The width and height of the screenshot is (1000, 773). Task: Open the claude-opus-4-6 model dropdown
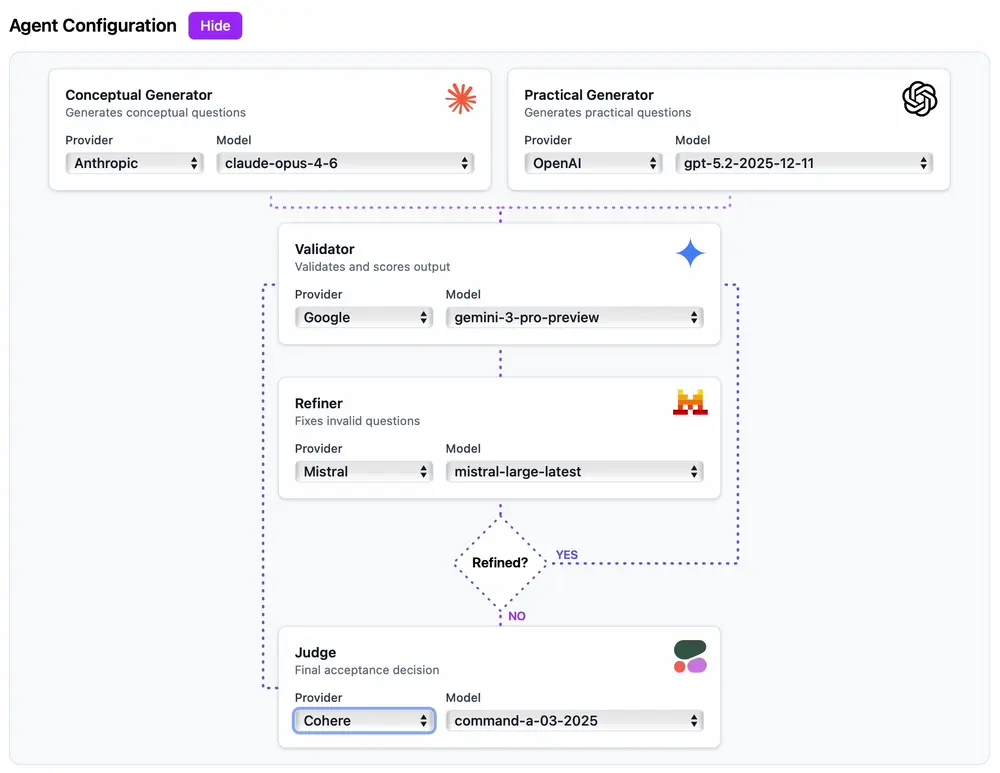(345, 163)
